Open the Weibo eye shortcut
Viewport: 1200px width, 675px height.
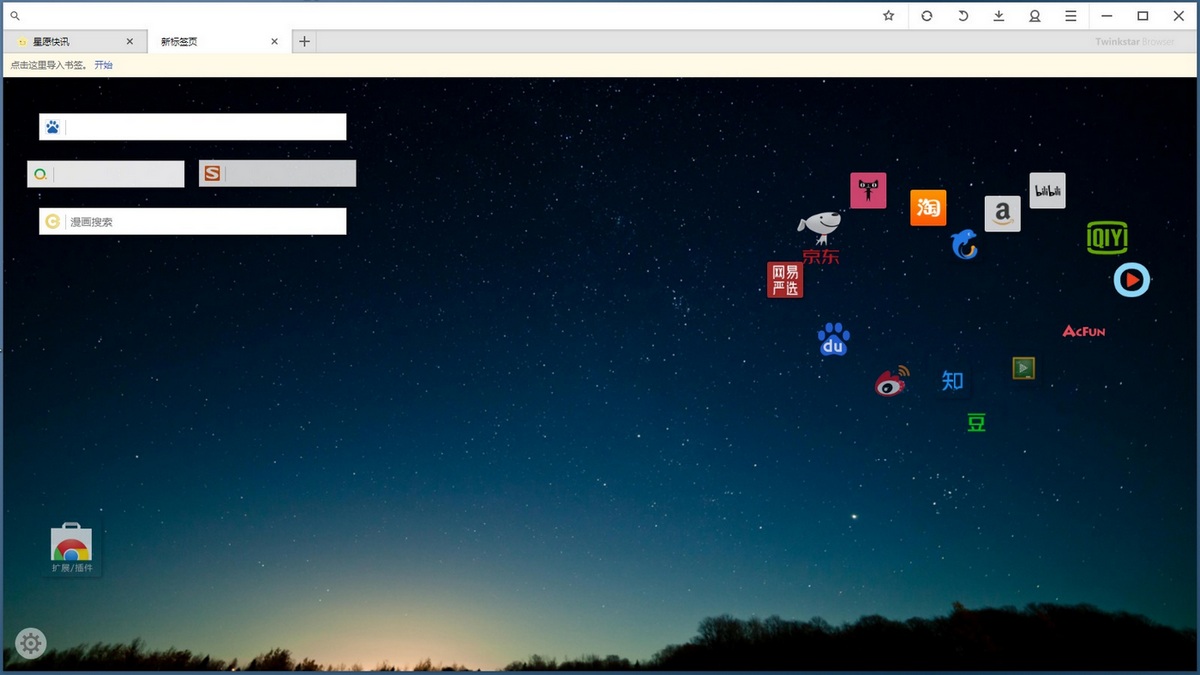pos(892,381)
